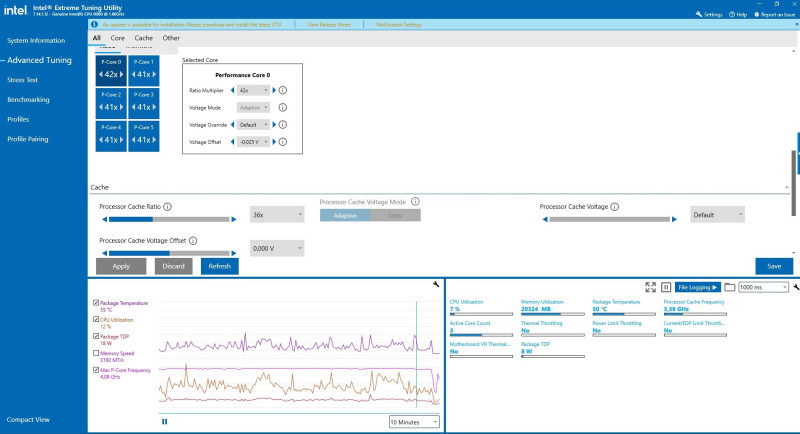Open the log files folder
Image resolution: width=800 pixels, height=434 pixels.
[x=730, y=287]
